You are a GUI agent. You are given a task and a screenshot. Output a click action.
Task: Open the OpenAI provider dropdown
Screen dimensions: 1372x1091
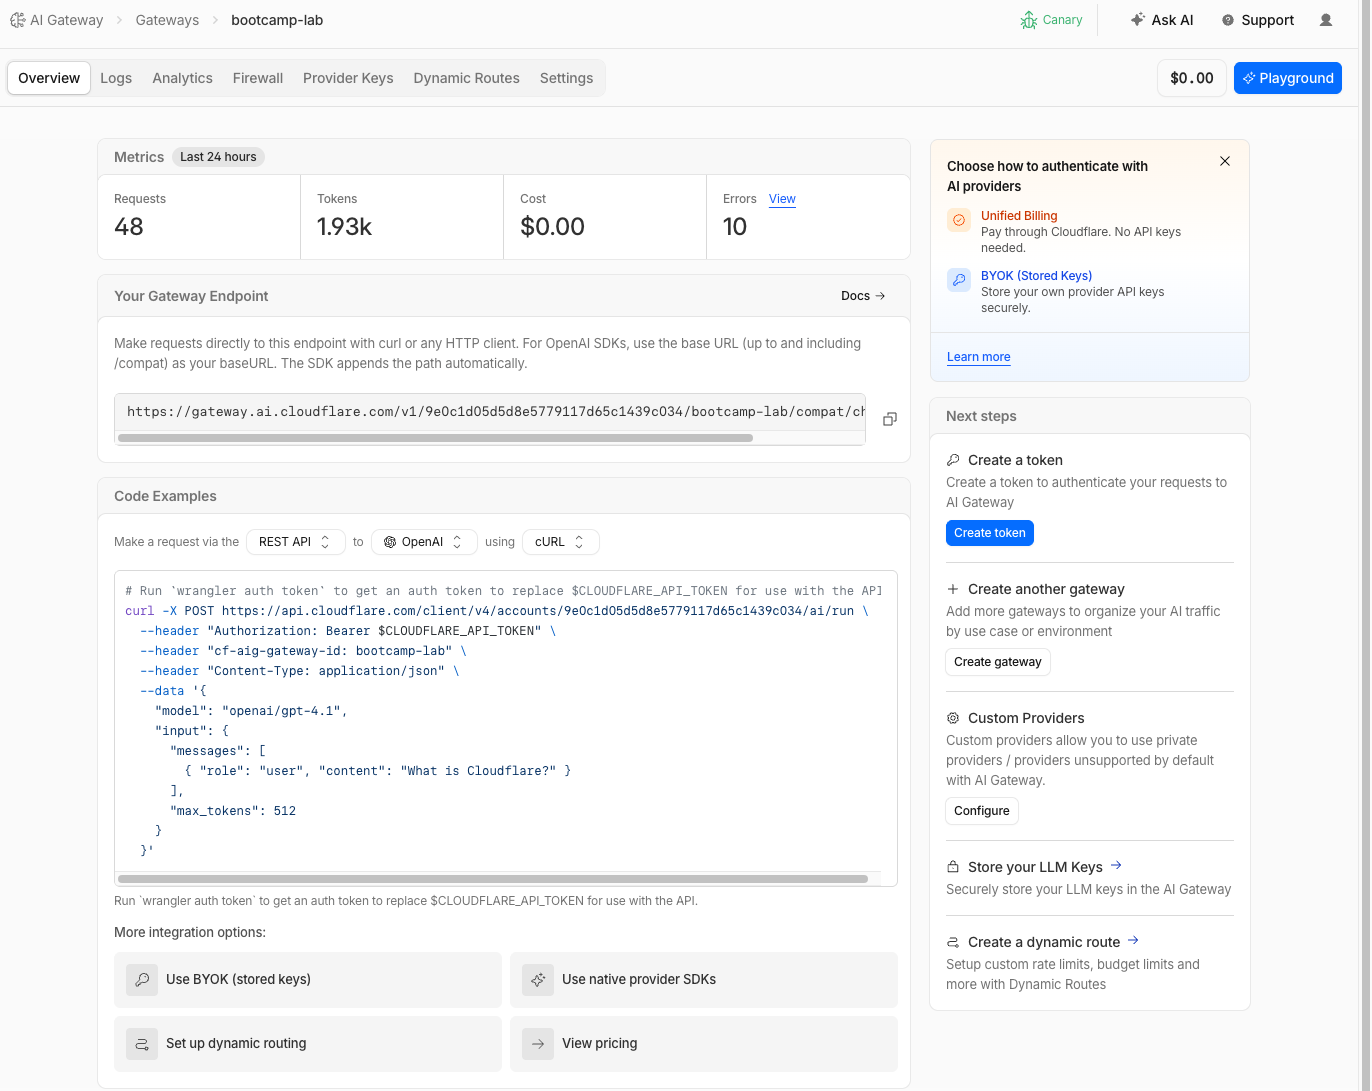point(424,542)
